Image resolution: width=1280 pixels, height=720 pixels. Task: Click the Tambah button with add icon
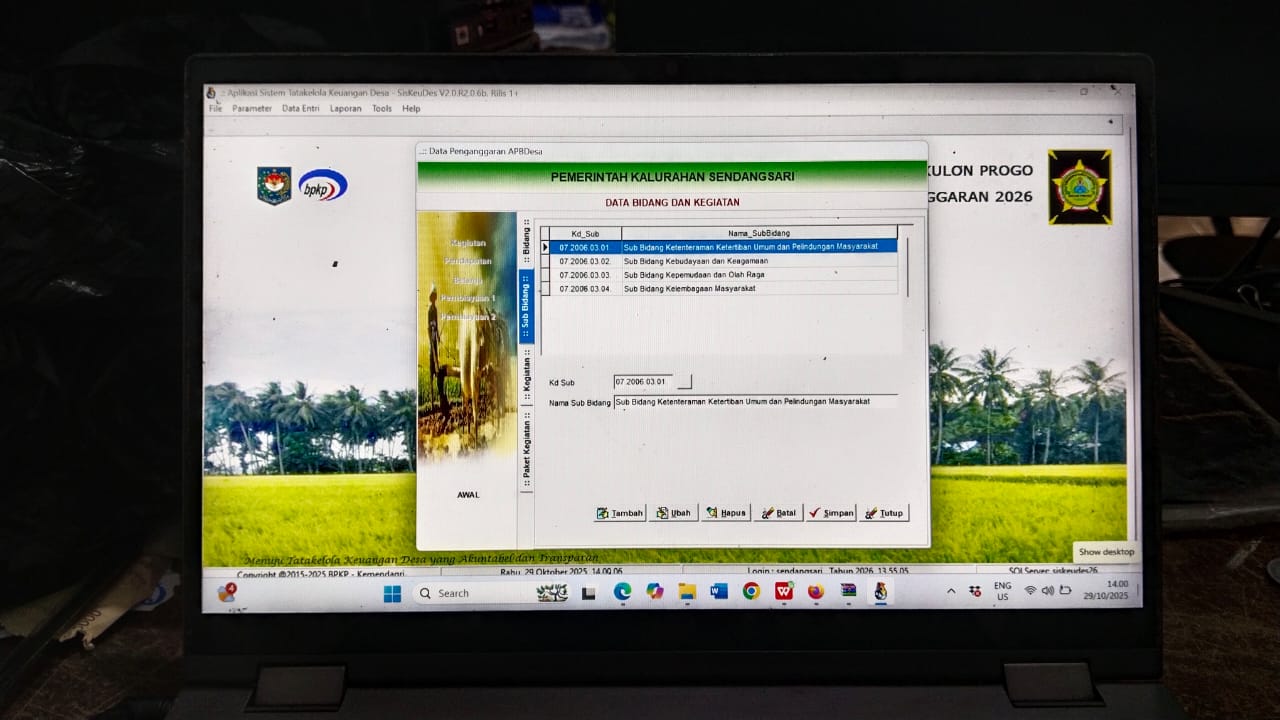tap(620, 513)
